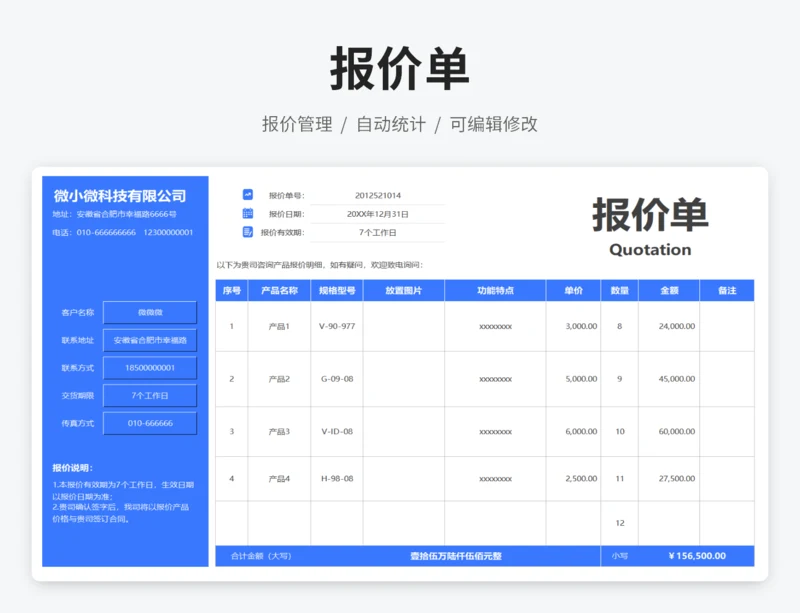Select the quantity cell showing 12
This screenshot has width=800, height=613.
(x=620, y=523)
